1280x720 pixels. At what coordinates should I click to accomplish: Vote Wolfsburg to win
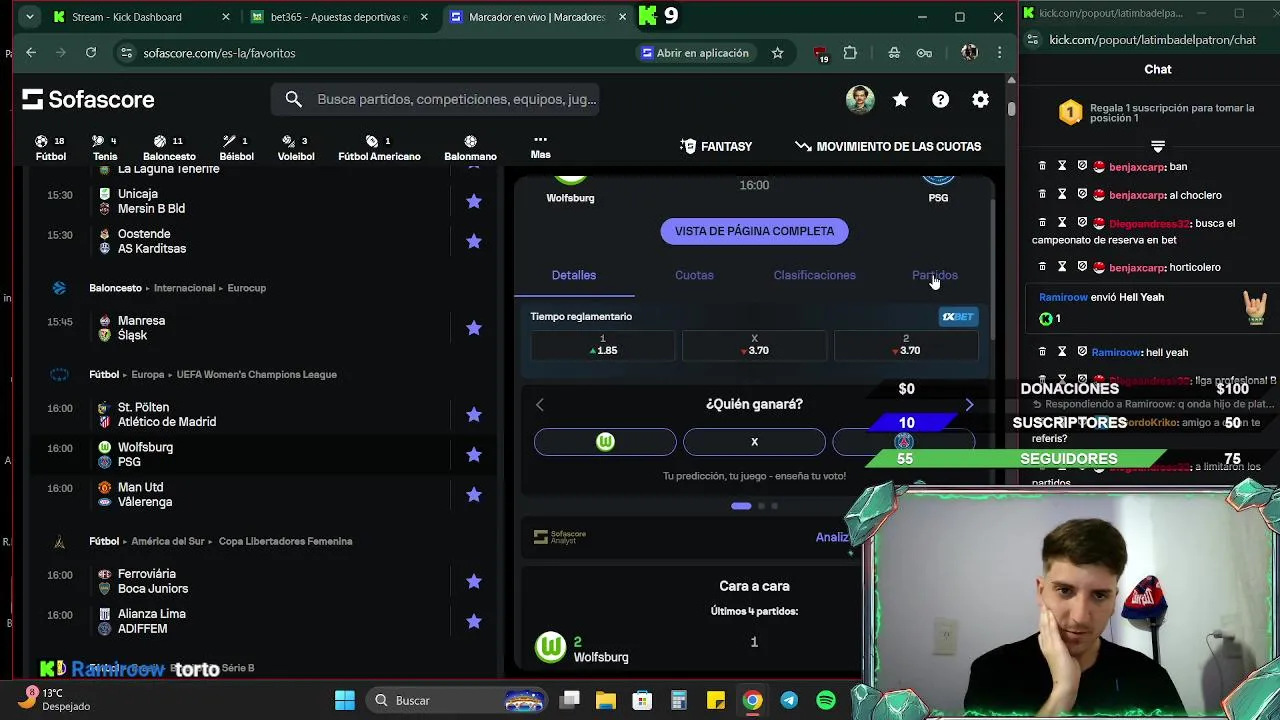pyautogui.click(x=605, y=442)
